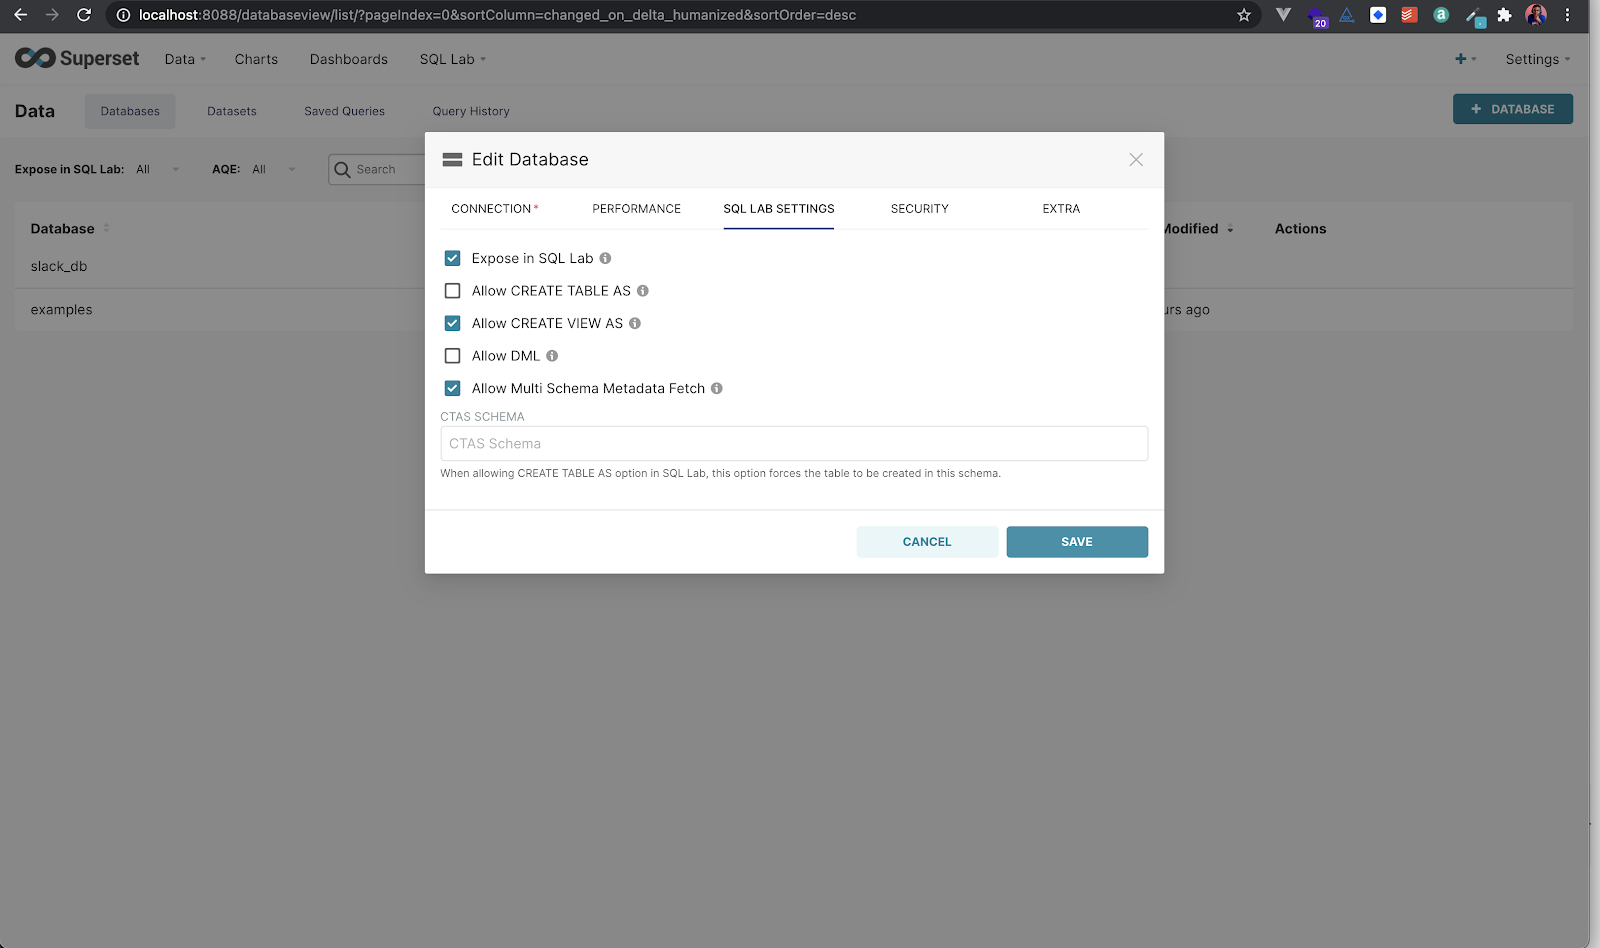Open the Data navigation dropdown
1600x948 pixels.
click(x=184, y=58)
